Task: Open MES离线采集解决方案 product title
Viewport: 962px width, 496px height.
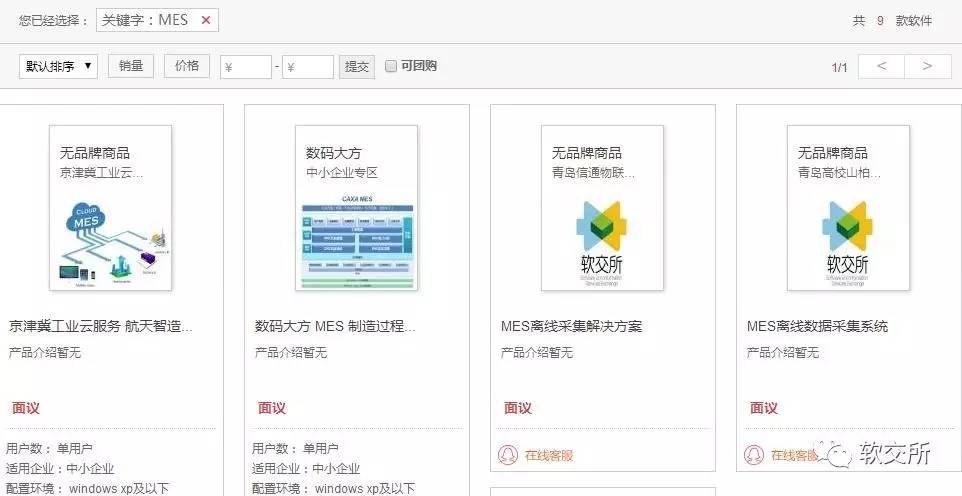Action: click(x=571, y=326)
